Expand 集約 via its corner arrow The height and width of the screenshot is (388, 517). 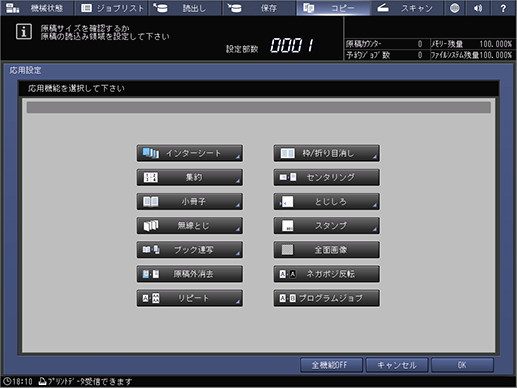pos(238,181)
